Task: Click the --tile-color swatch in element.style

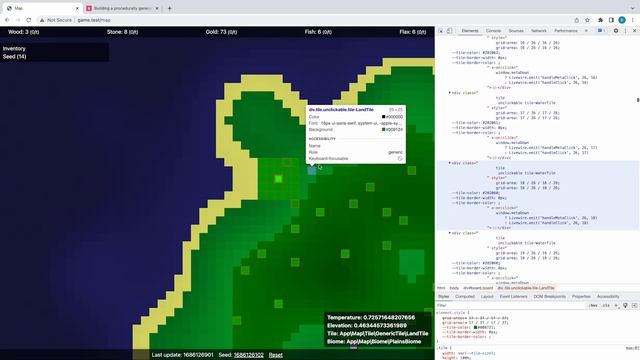Action: [476, 327]
